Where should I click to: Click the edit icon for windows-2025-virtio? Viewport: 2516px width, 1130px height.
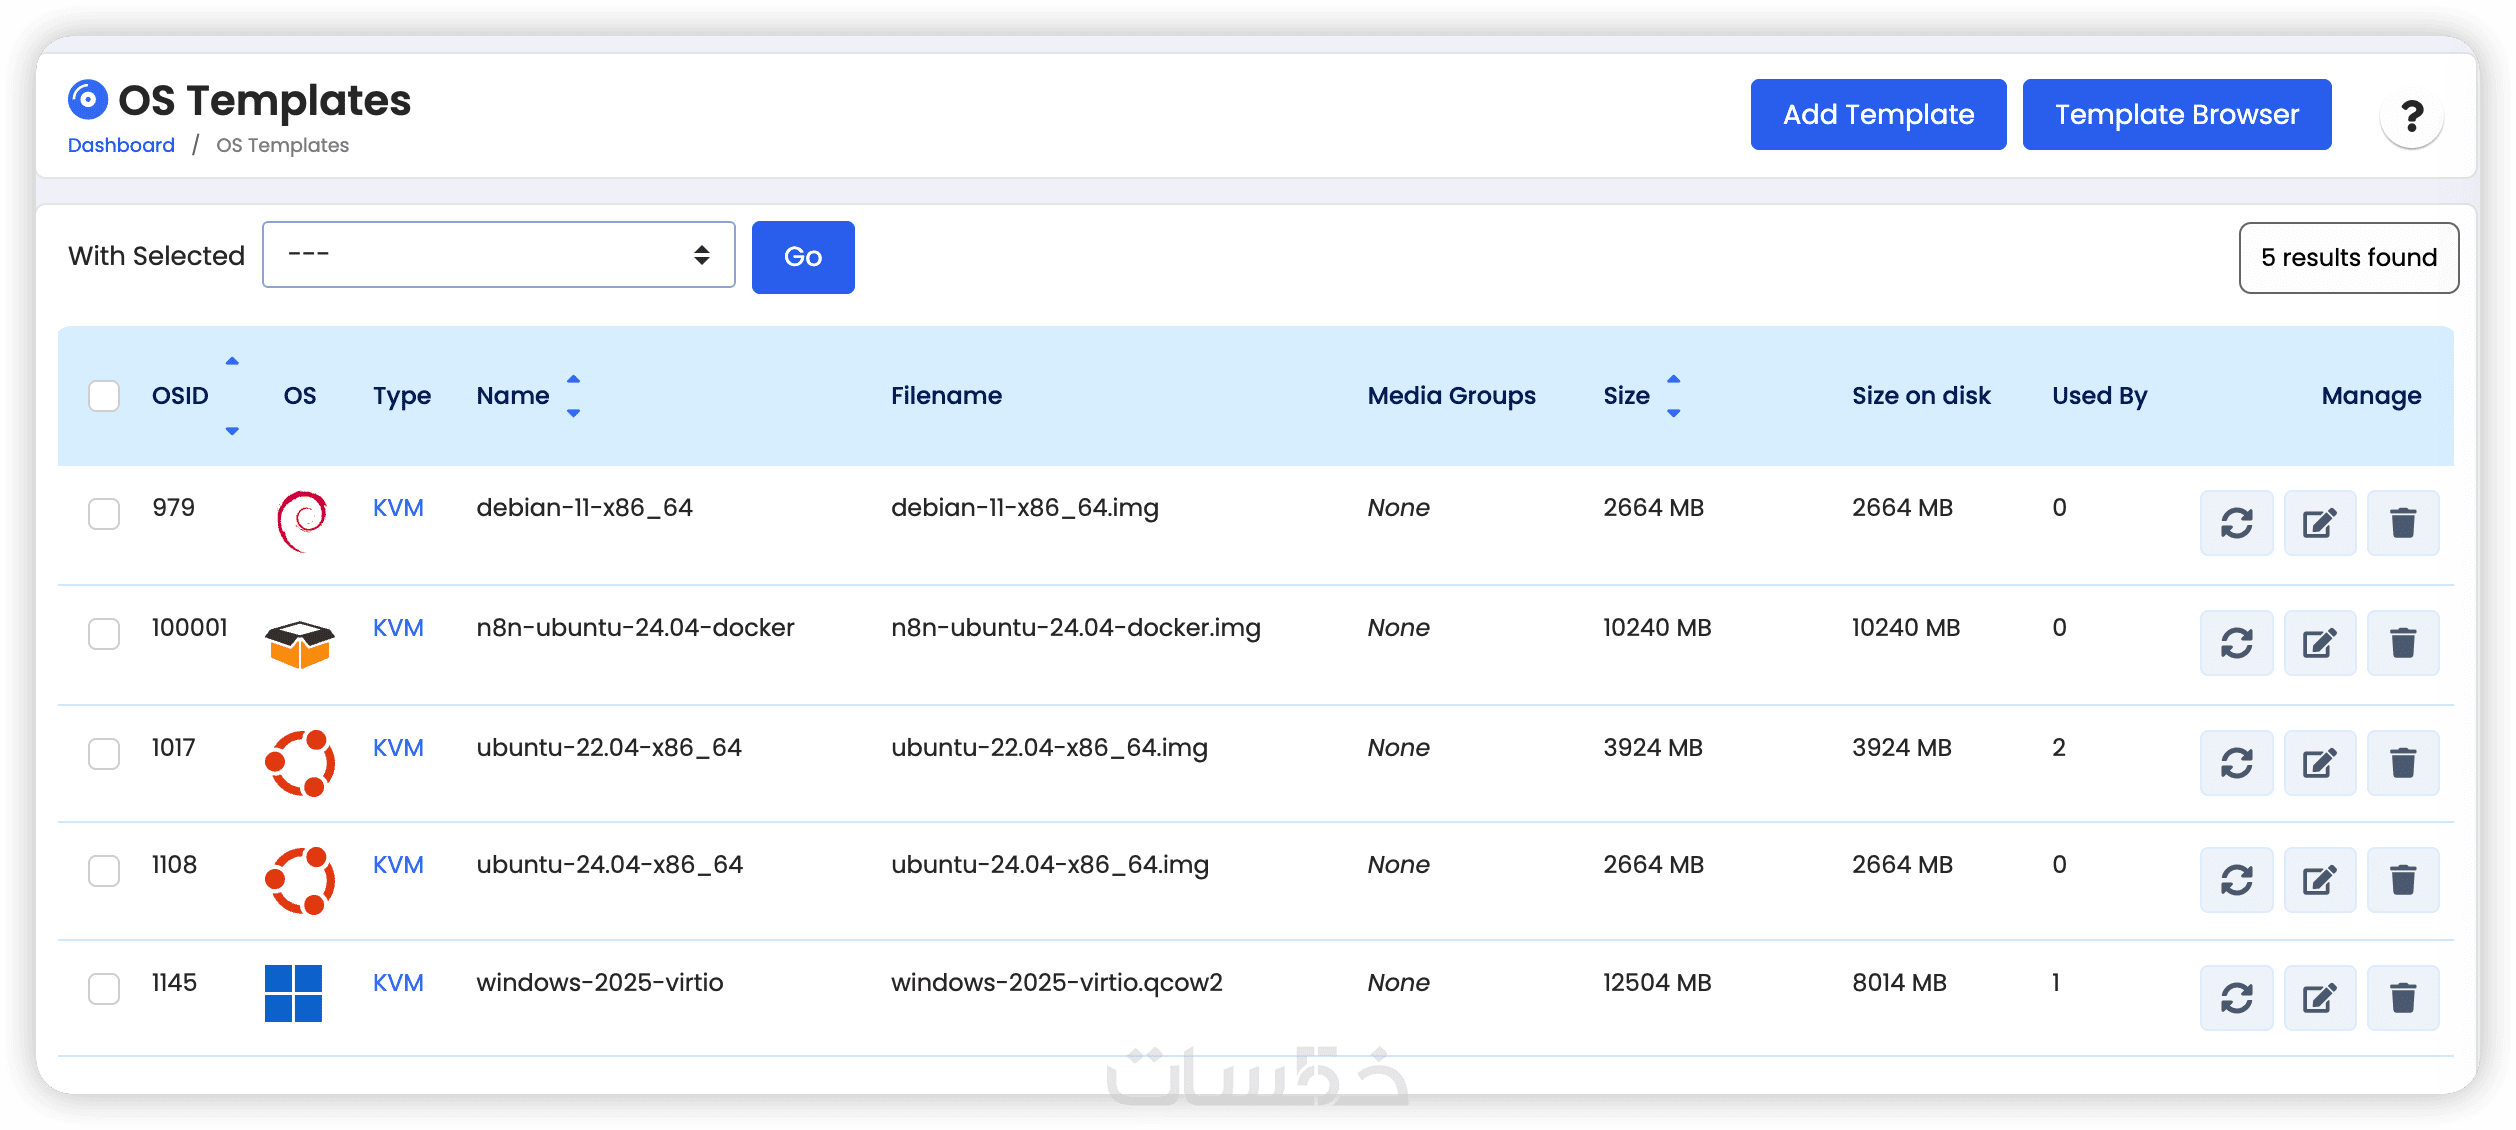pos(2319,998)
